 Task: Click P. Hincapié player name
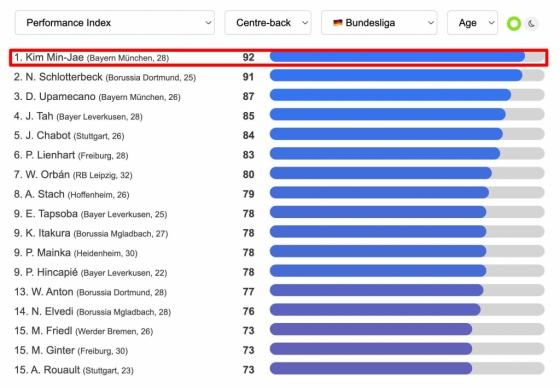[51, 272]
